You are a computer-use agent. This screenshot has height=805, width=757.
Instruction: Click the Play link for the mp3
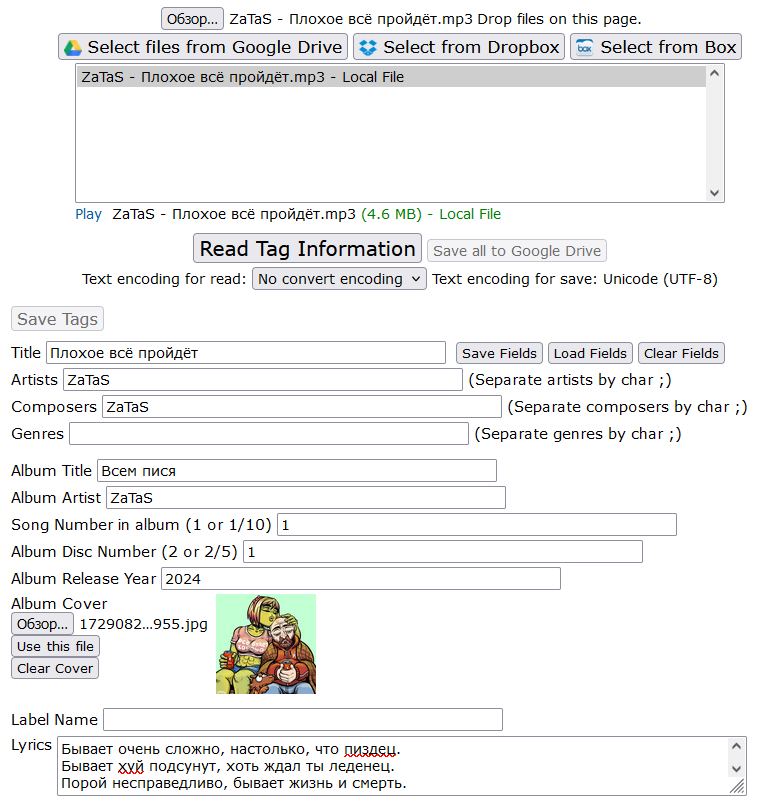pyautogui.click(x=88, y=214)
